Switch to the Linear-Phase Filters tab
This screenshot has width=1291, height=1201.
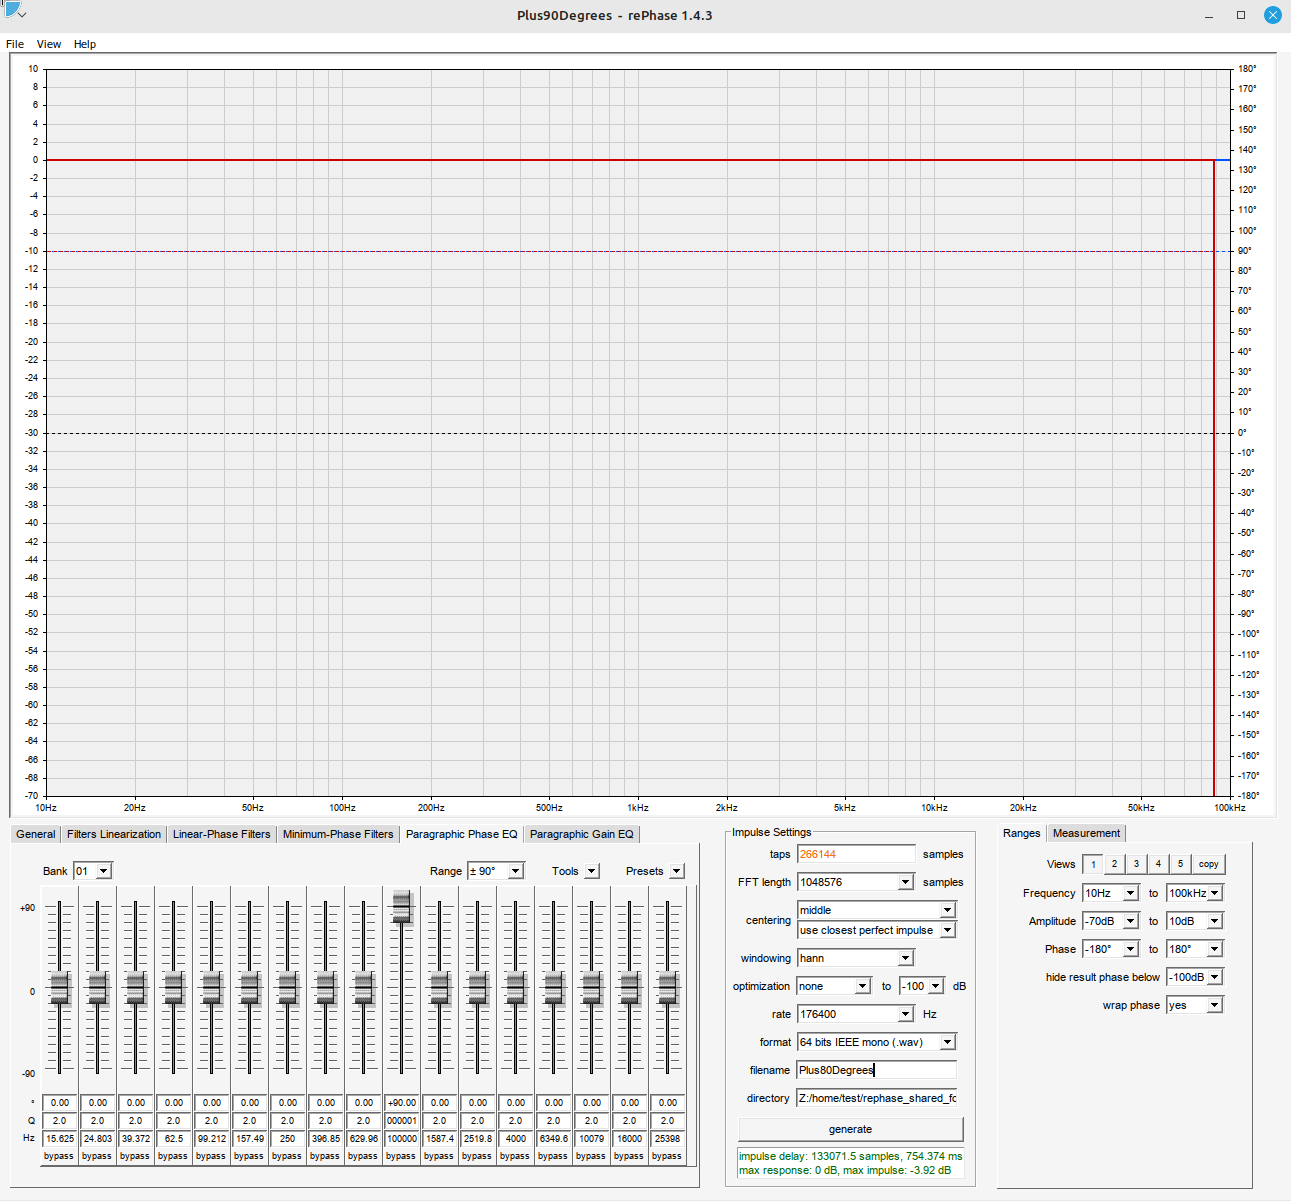[222, 834]
